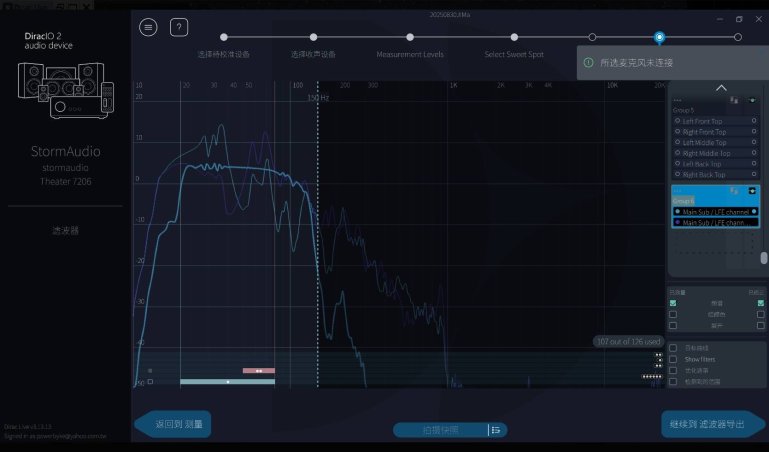
Task: Click the circle marker beside Right Back Top
Action: [677, 175]
